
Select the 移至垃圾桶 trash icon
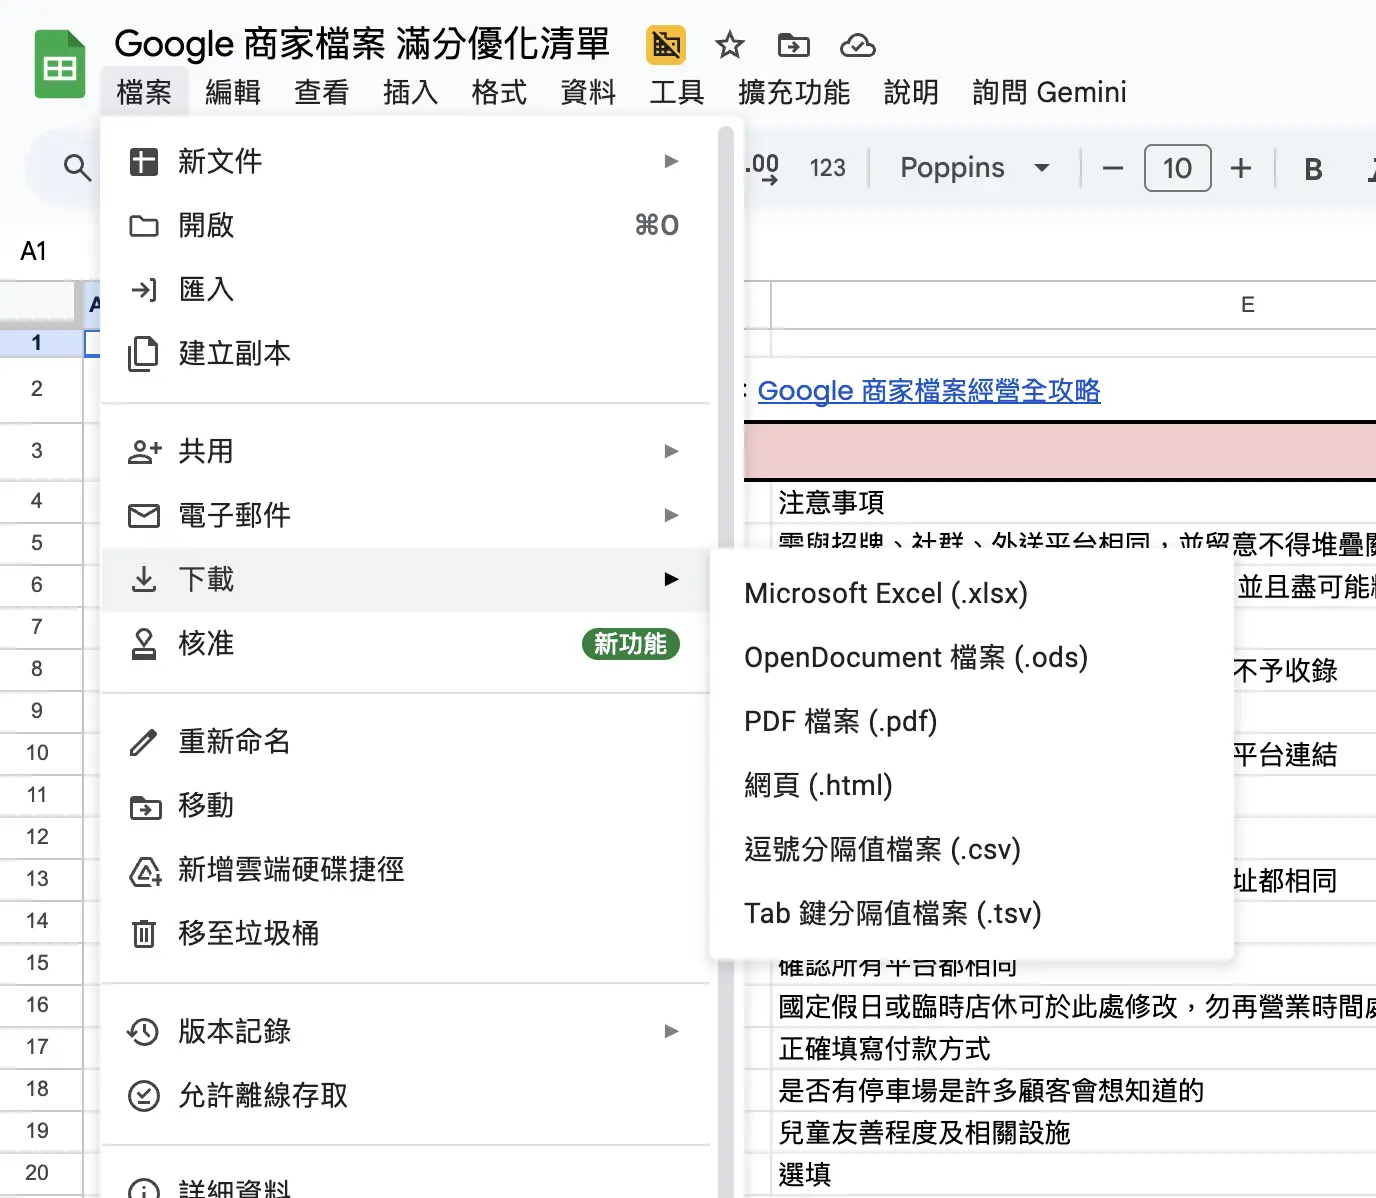pos(144,934)
